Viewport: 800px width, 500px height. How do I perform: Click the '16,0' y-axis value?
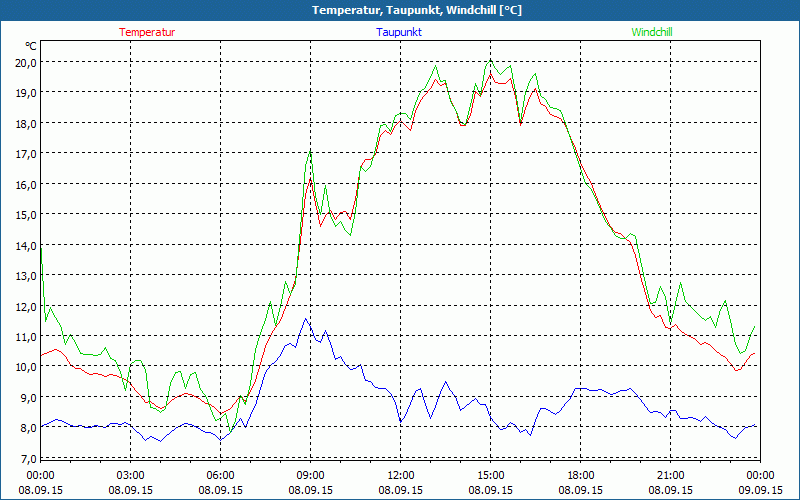tap(26, 184)
